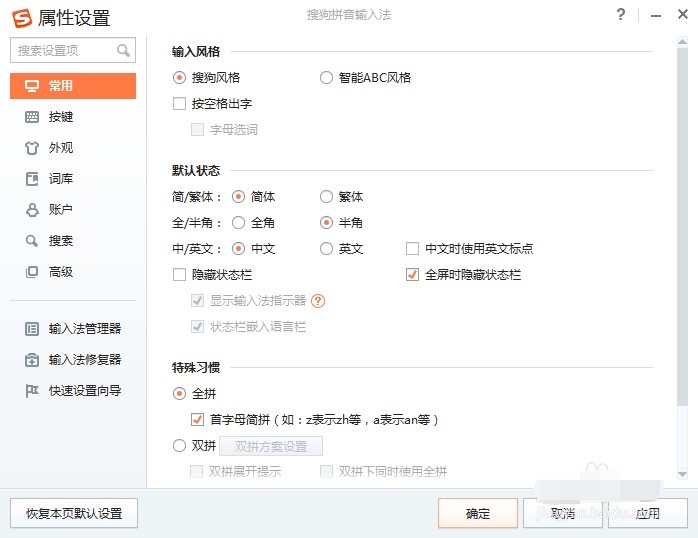698x538 pixels.
Task: Select the 双拼 radio option
Action: [180, 446]
